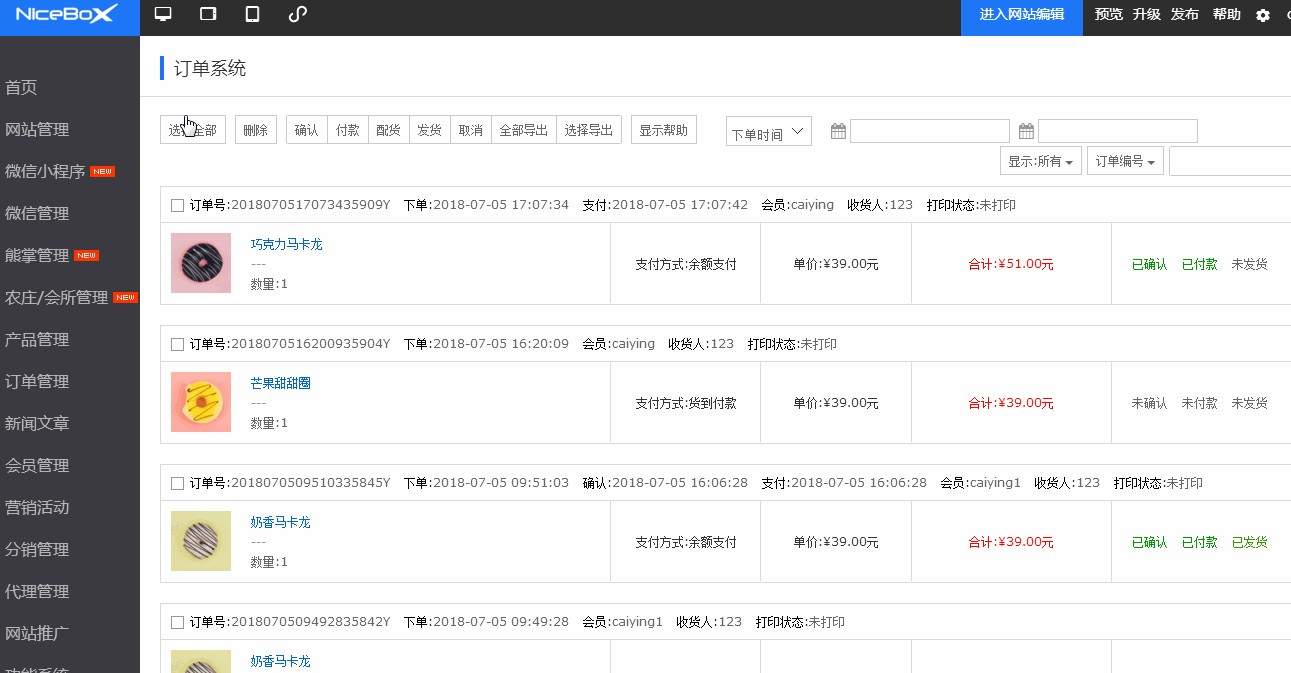Screen dimensions: 1291x673
Task: Click the 选择导出 button
Action: [x=589, y=130]
